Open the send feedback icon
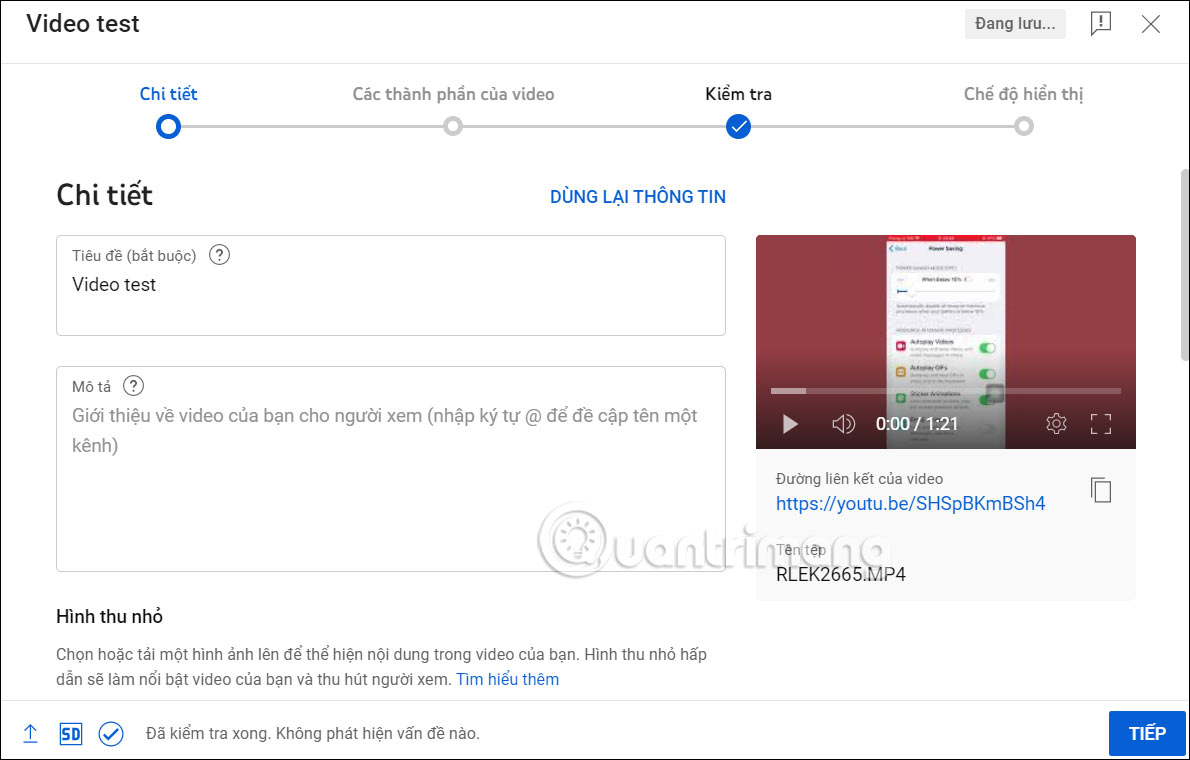The width and height of the screenshot is (1190, 760). tap(1100, 24)
